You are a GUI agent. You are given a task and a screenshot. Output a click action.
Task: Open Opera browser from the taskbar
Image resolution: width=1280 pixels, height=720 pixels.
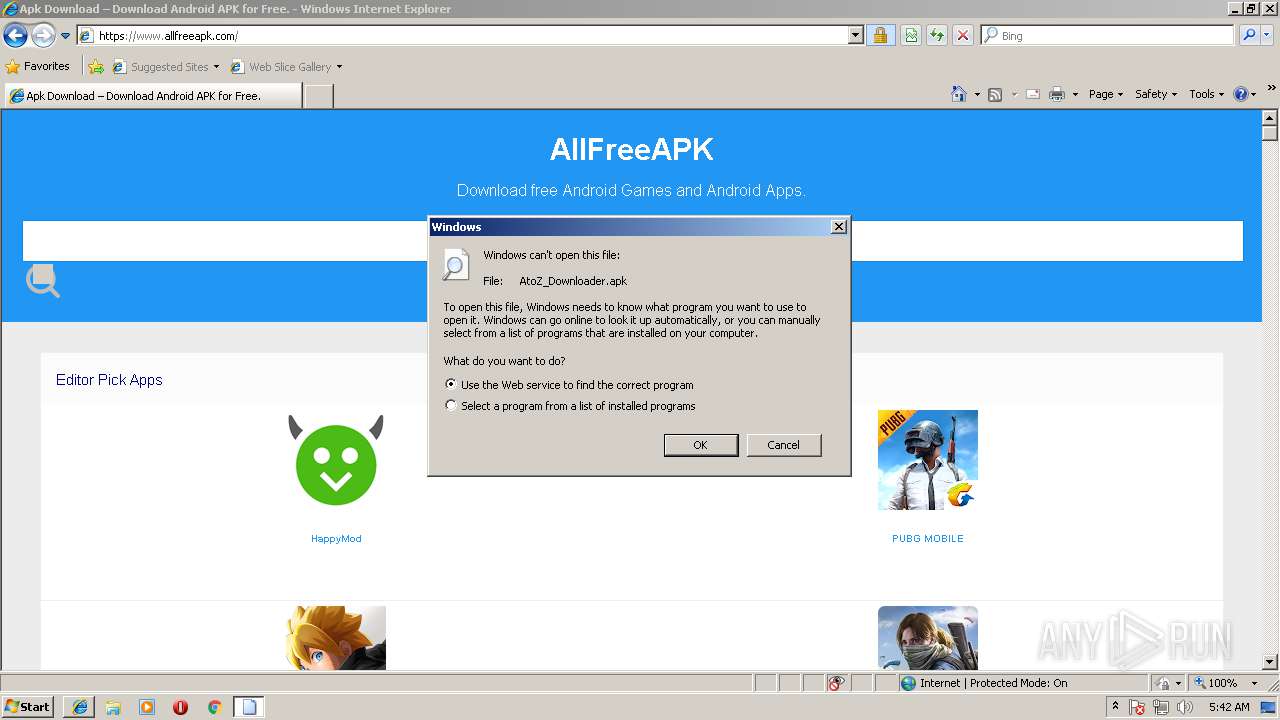[180, 707]
